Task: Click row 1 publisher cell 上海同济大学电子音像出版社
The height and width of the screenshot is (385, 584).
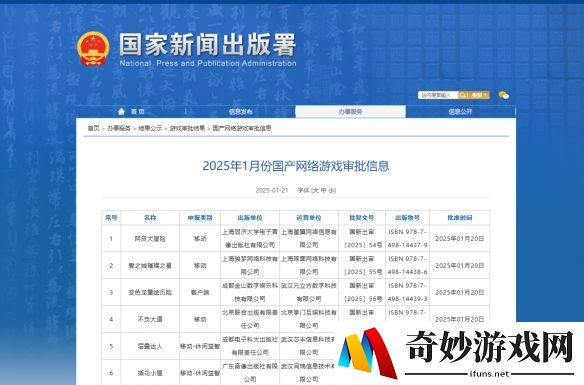Action: click(x=250, y=238)
